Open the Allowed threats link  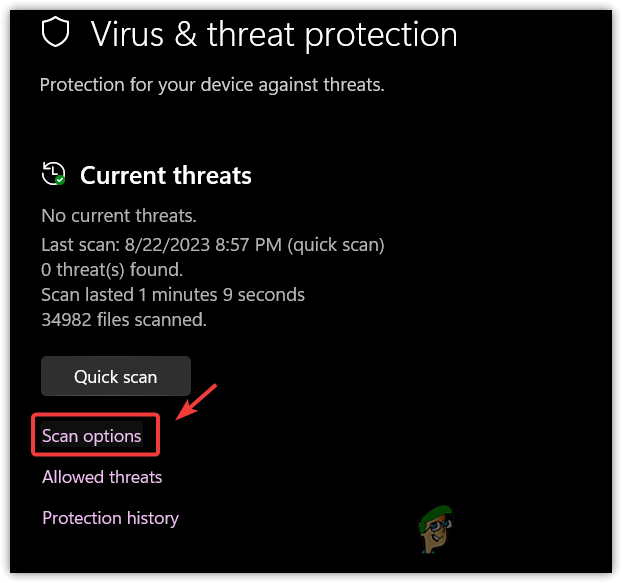[102, 477]
